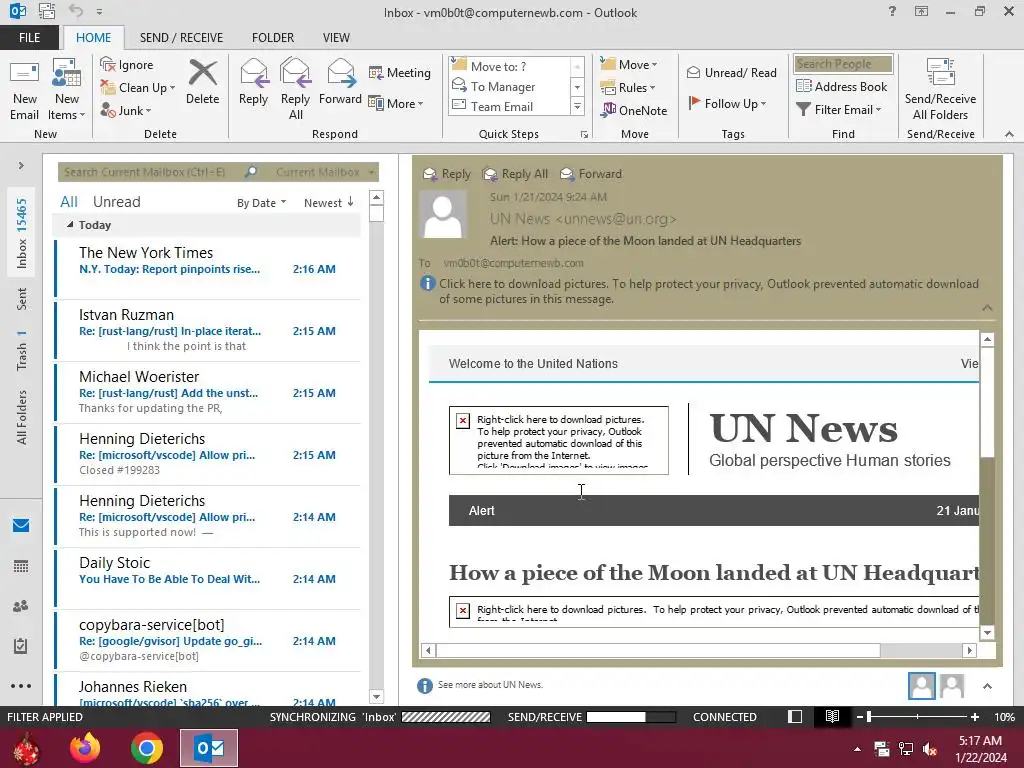Image resolution: width=1024 pixels, height=768 pixels.
Task: Show Unread messages only
Action: click(x=116, y=202)
